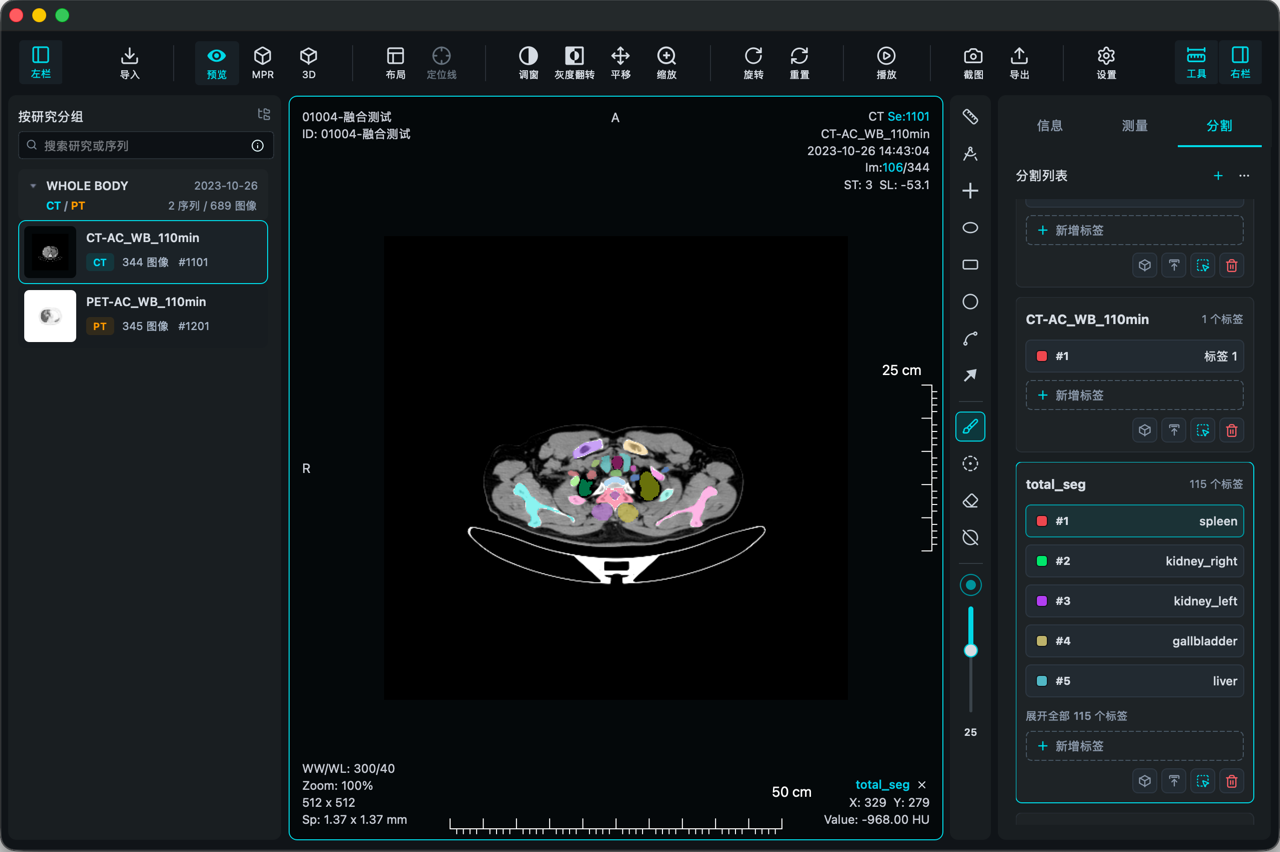
Task: Select the PET-AC_WB_110min series
Action: click(143, 316)
